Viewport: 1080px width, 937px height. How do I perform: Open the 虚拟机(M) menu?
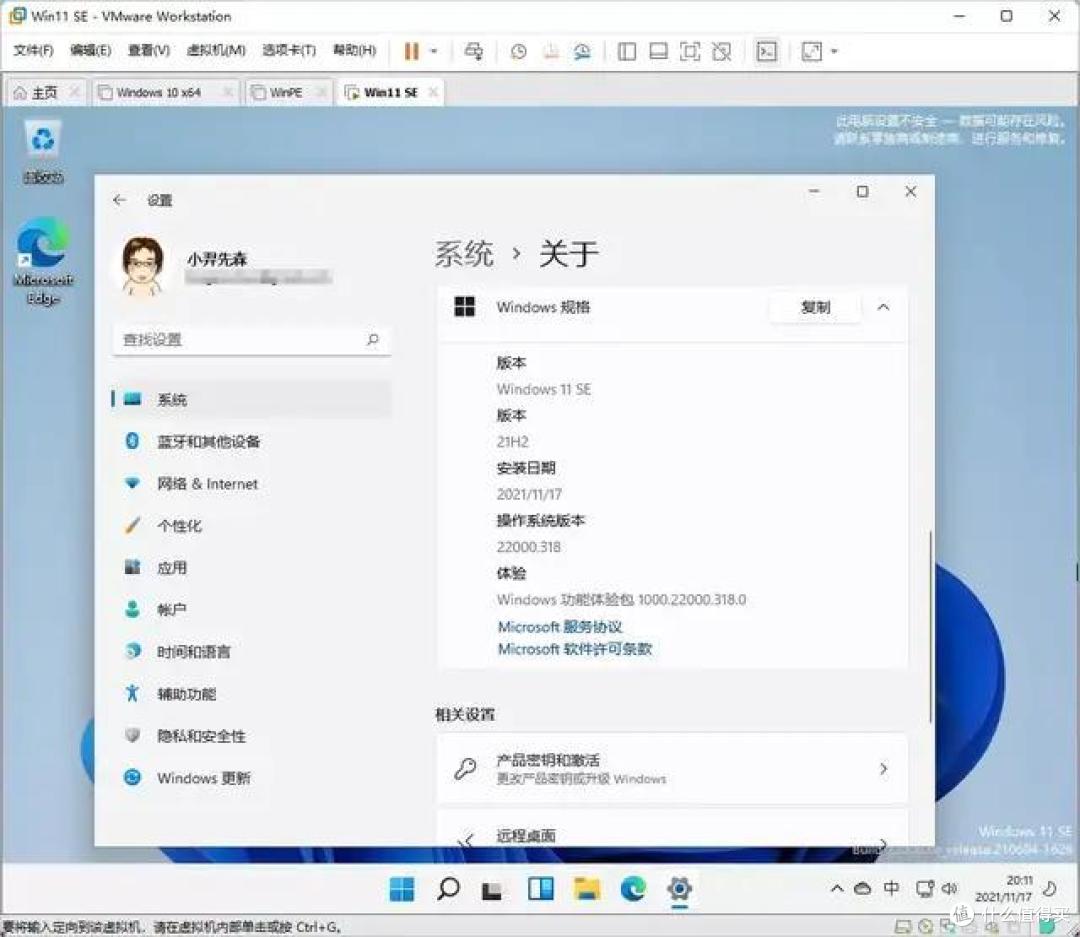click(x=216, y=50)
